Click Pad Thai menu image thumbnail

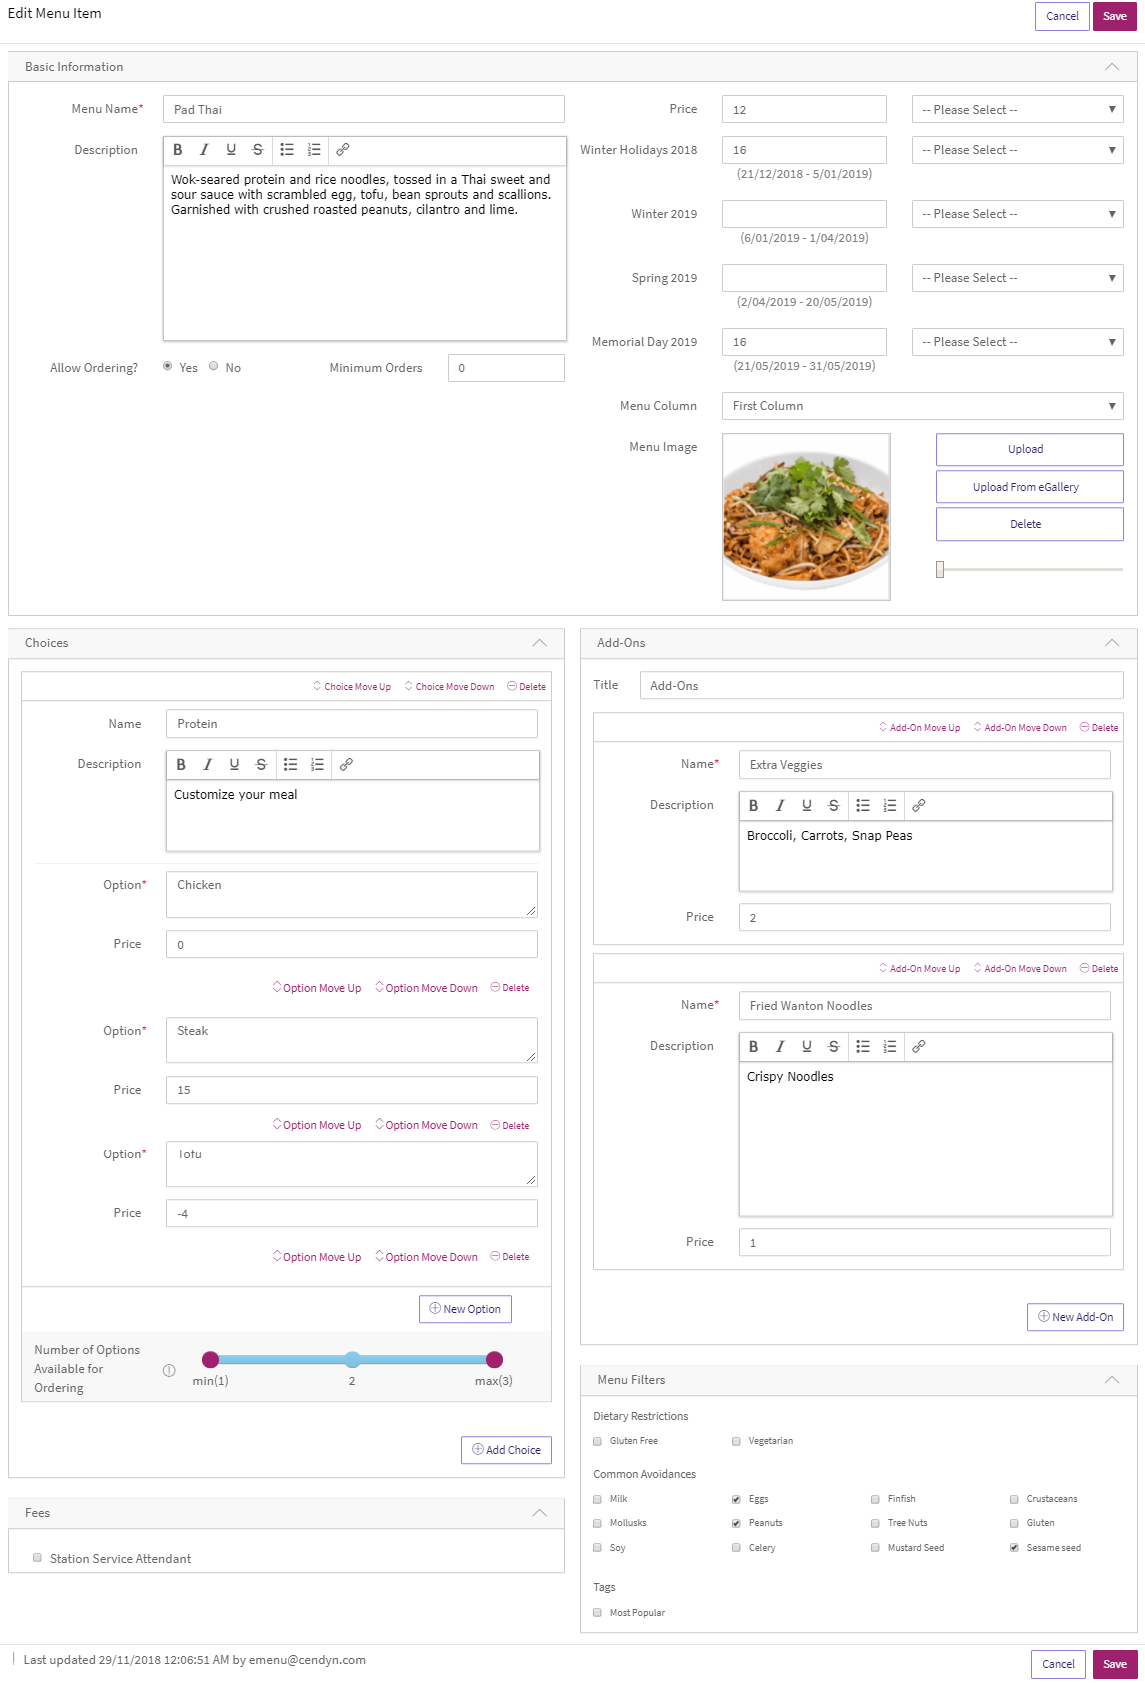tap(806, 517)
